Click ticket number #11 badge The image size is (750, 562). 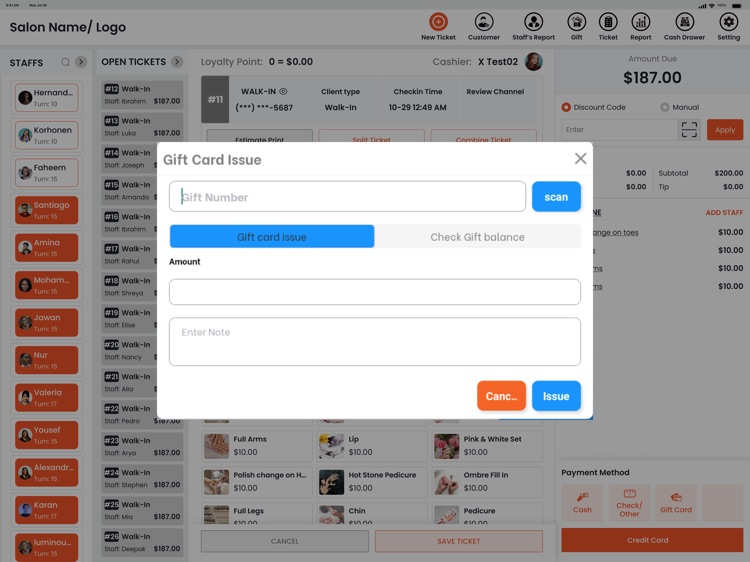coord(215,99)
